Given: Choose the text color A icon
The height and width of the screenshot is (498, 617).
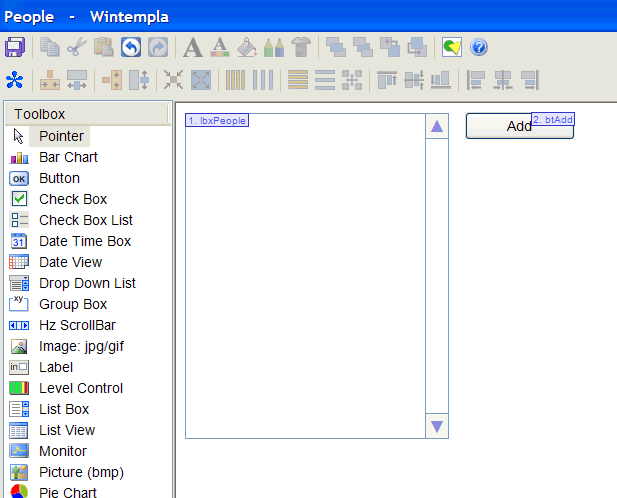Looking at the screenshot, I should 220,47.
